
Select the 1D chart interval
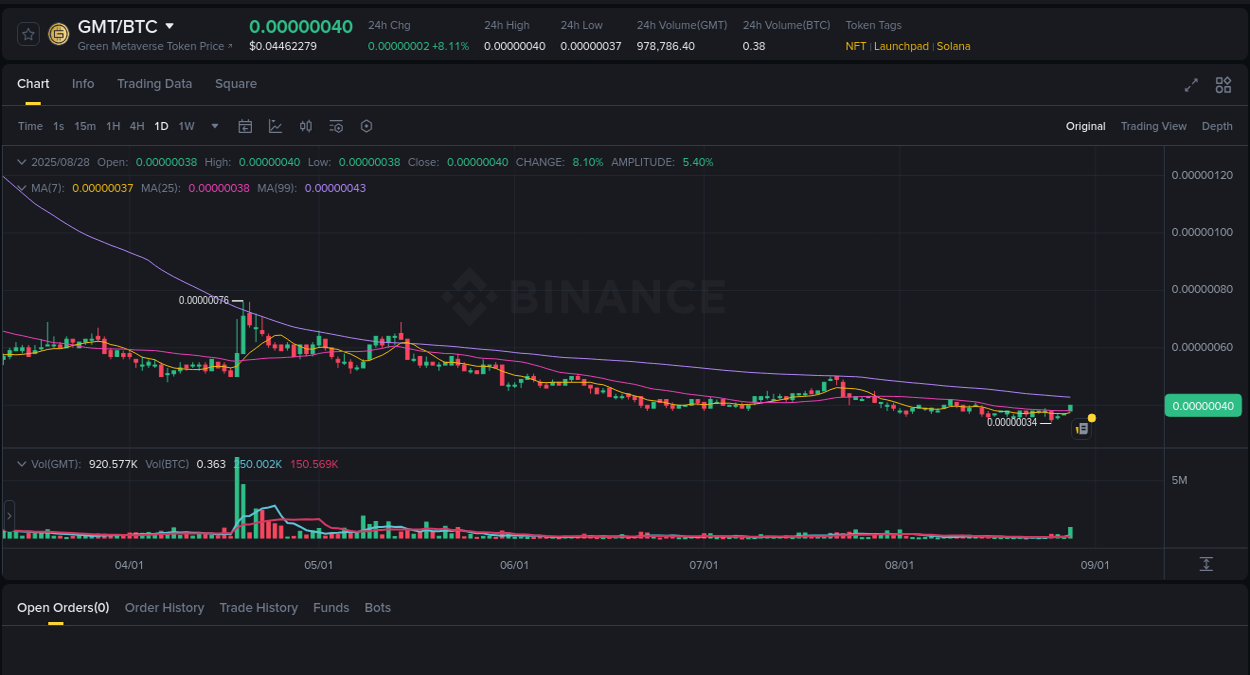161,126
